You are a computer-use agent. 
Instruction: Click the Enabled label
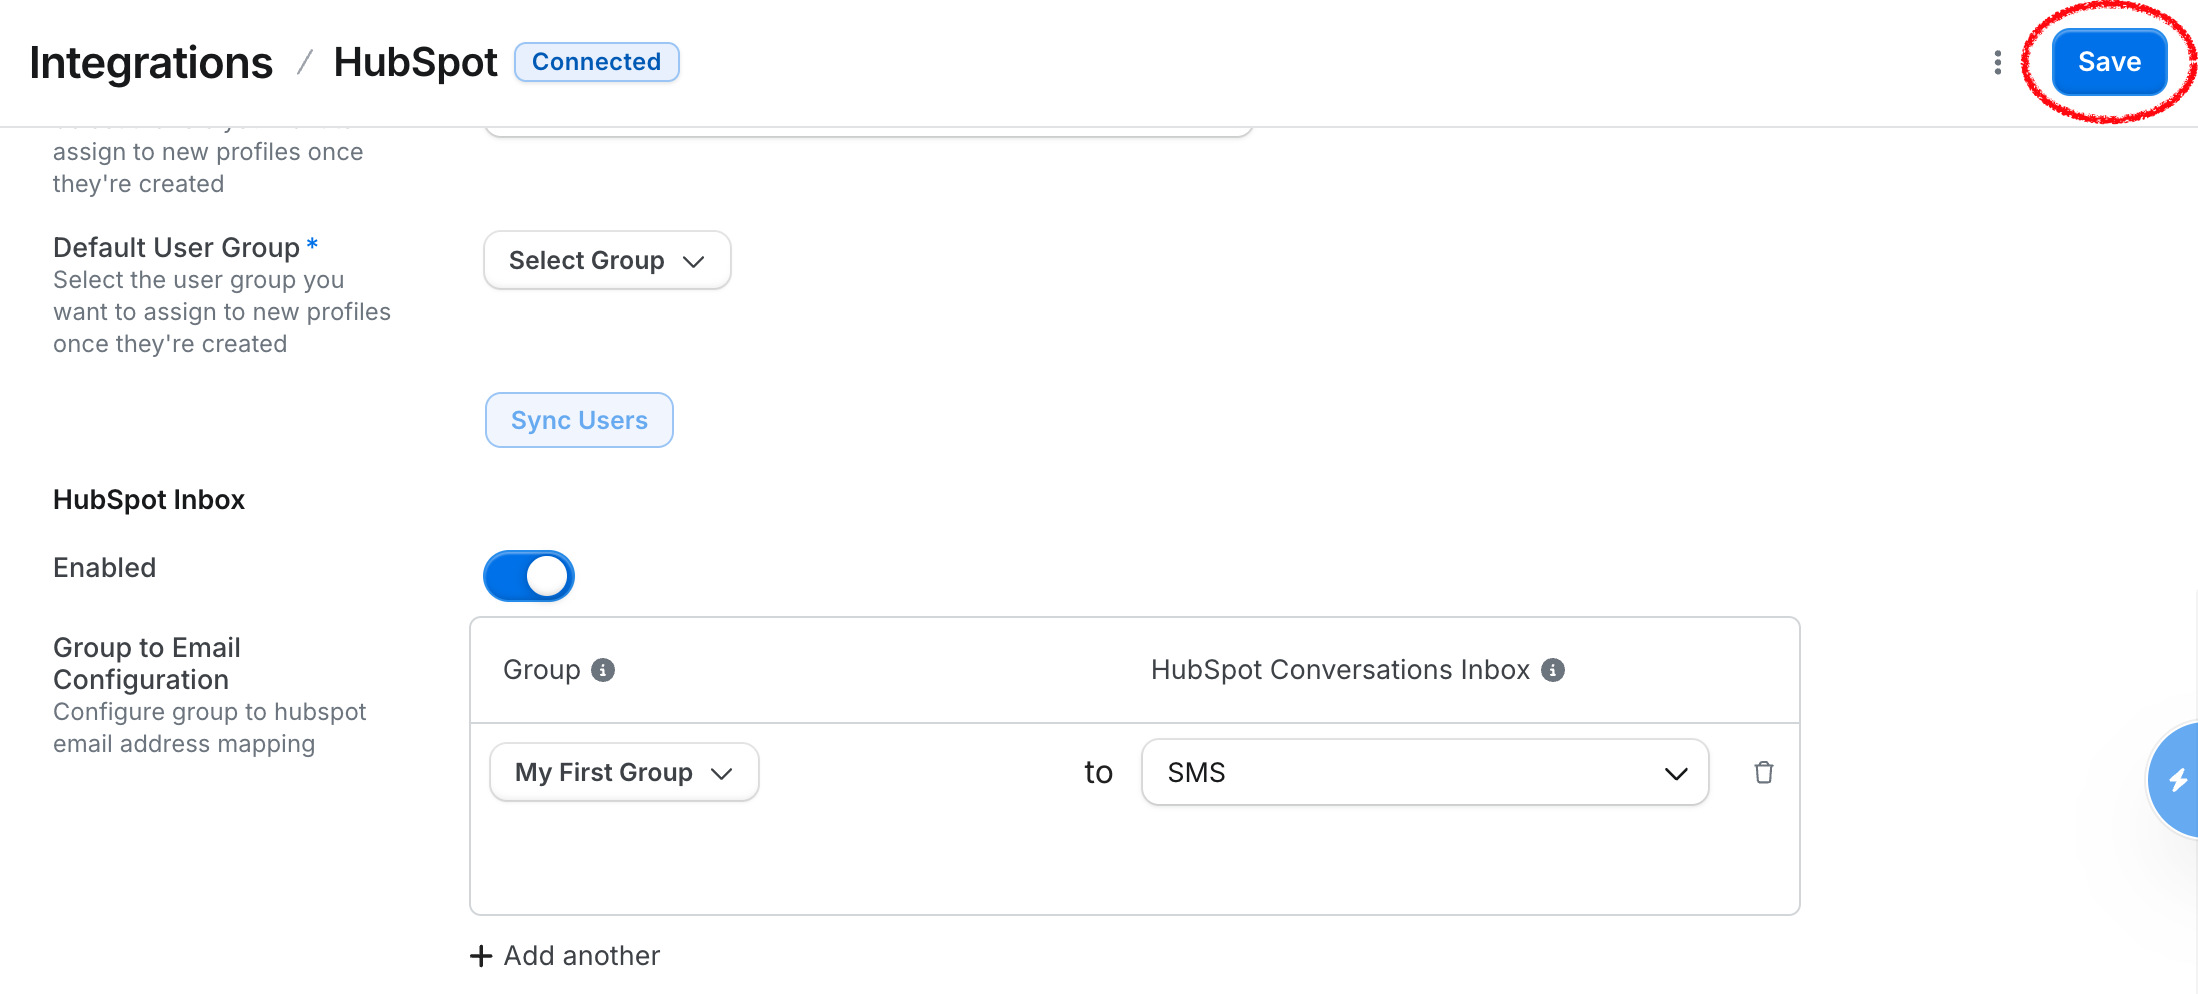pos(105,568)
